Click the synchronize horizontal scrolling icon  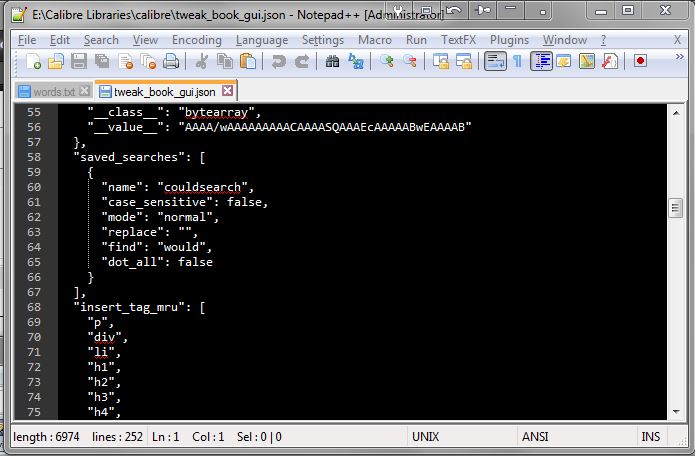pos(464,61)
